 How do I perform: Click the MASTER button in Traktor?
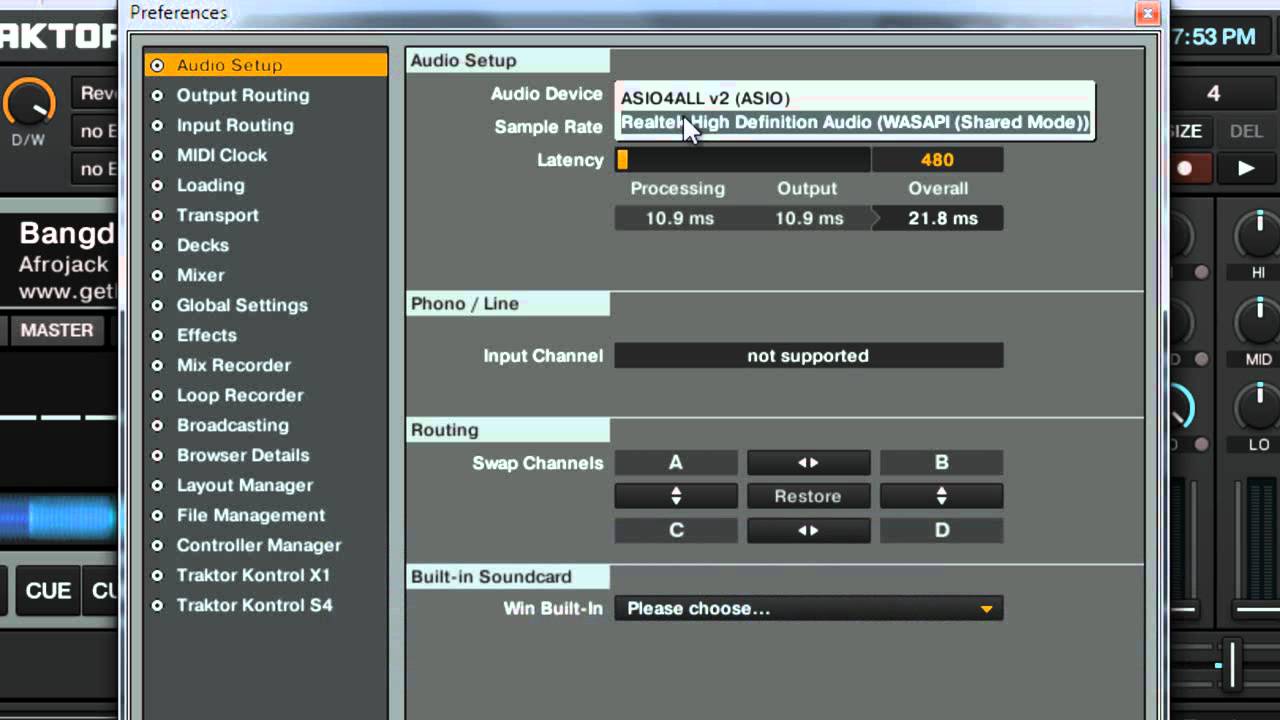pyautogui.click(x=57, y=330)
